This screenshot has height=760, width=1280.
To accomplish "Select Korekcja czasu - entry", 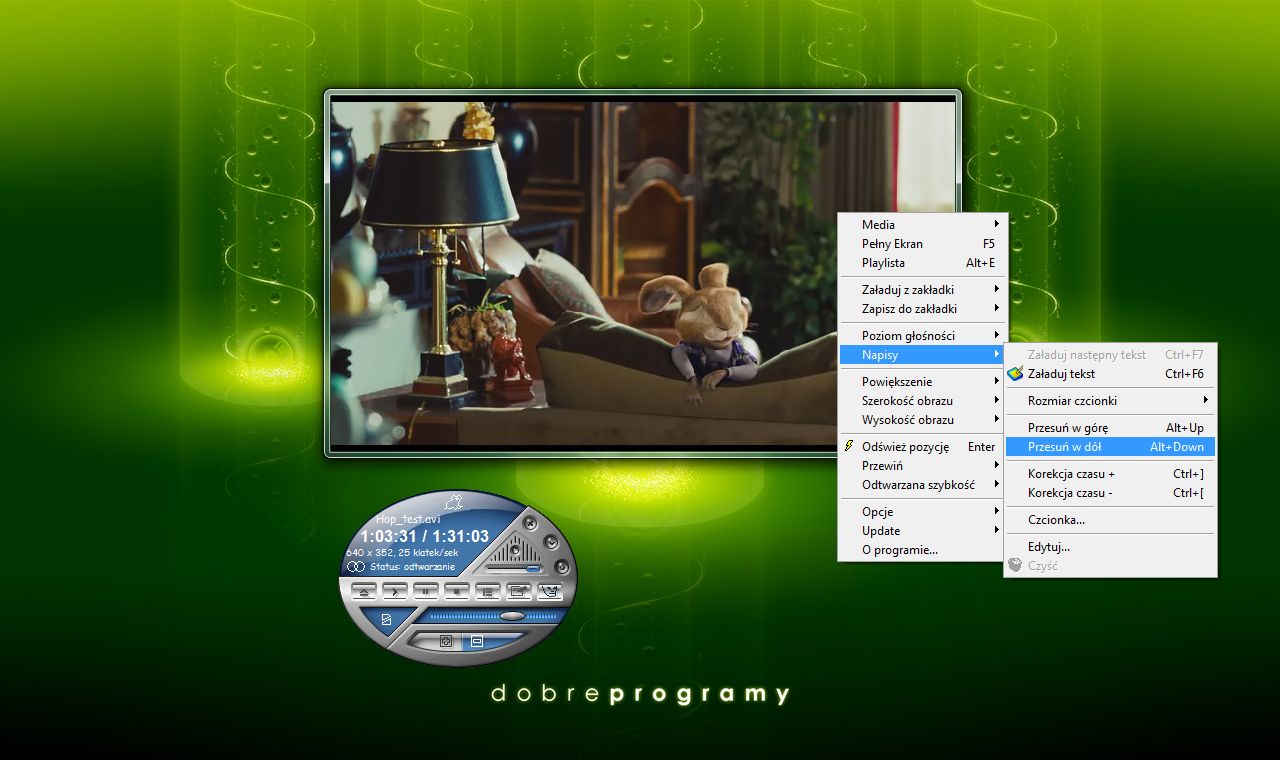I will (1110, 492).
